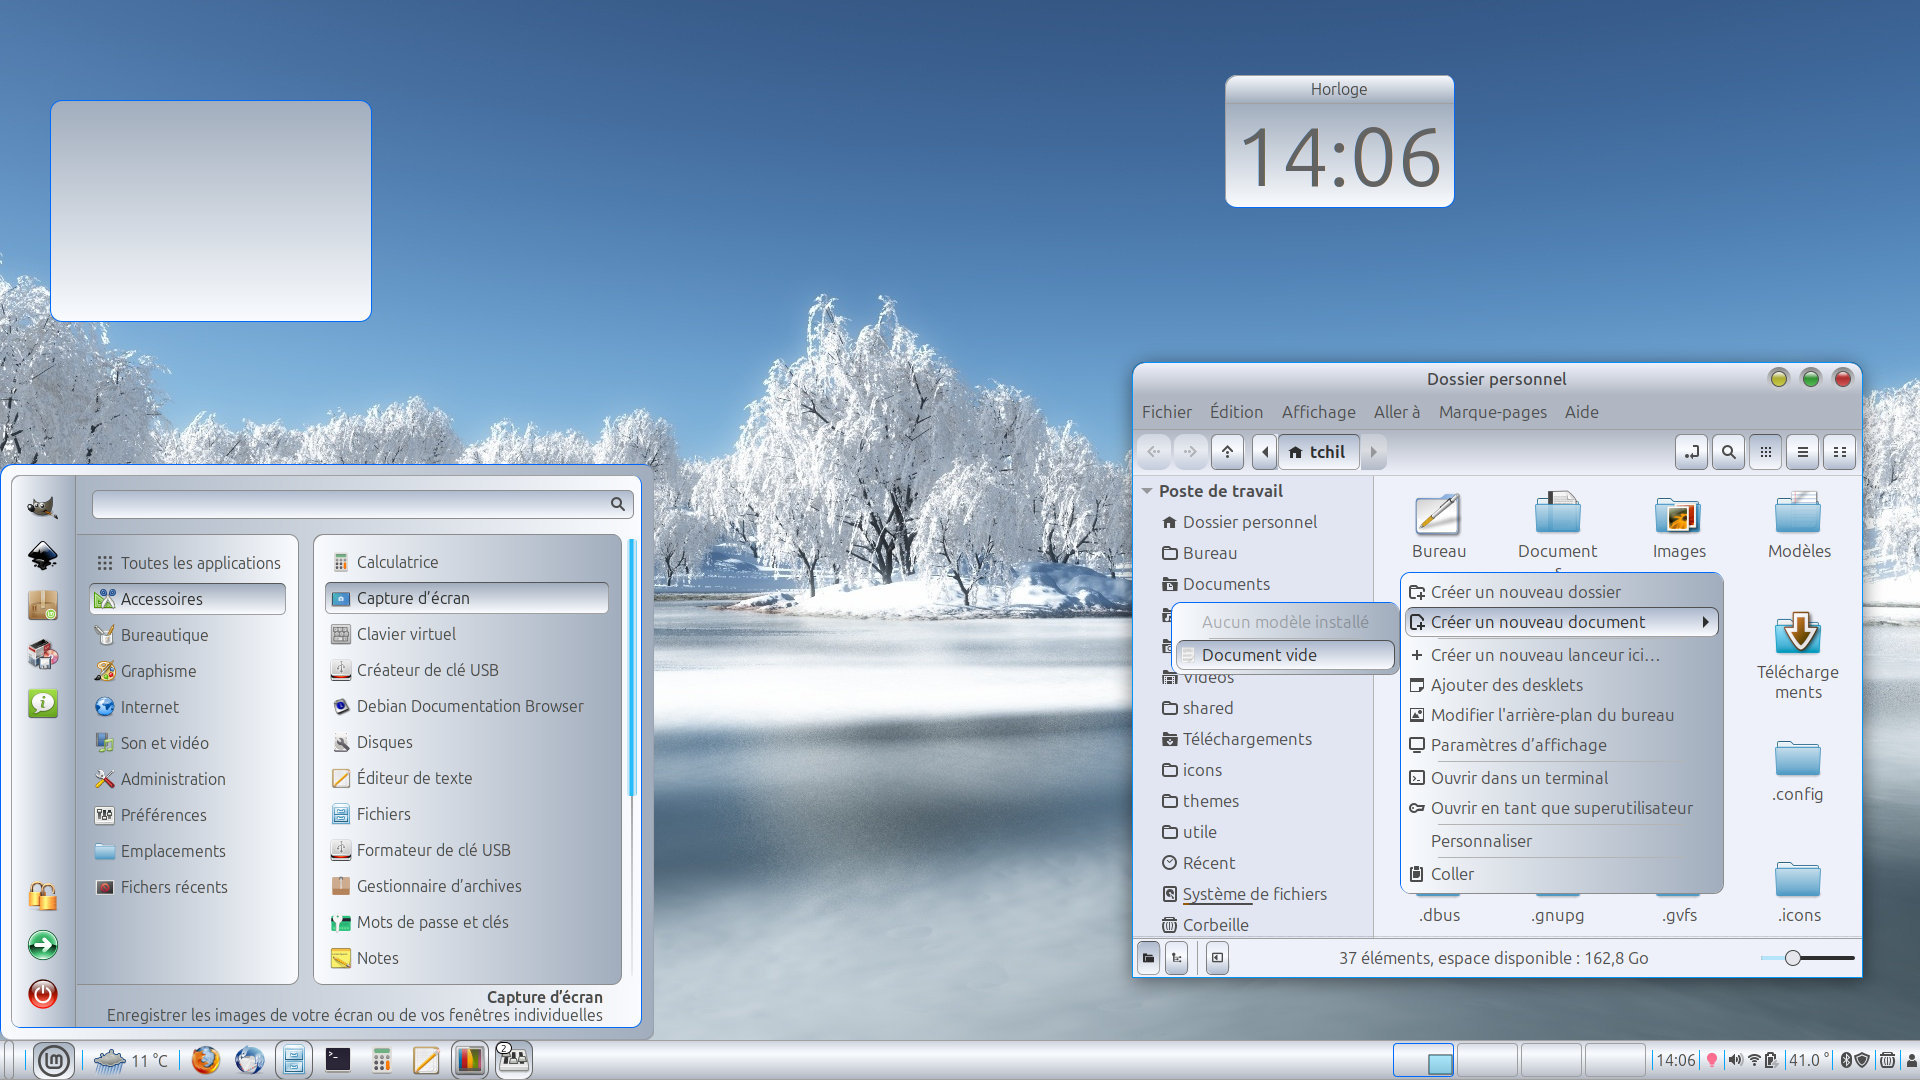Choose Créer un nouveau dossier
1920x1080 pixels.
pos(1561,592)
